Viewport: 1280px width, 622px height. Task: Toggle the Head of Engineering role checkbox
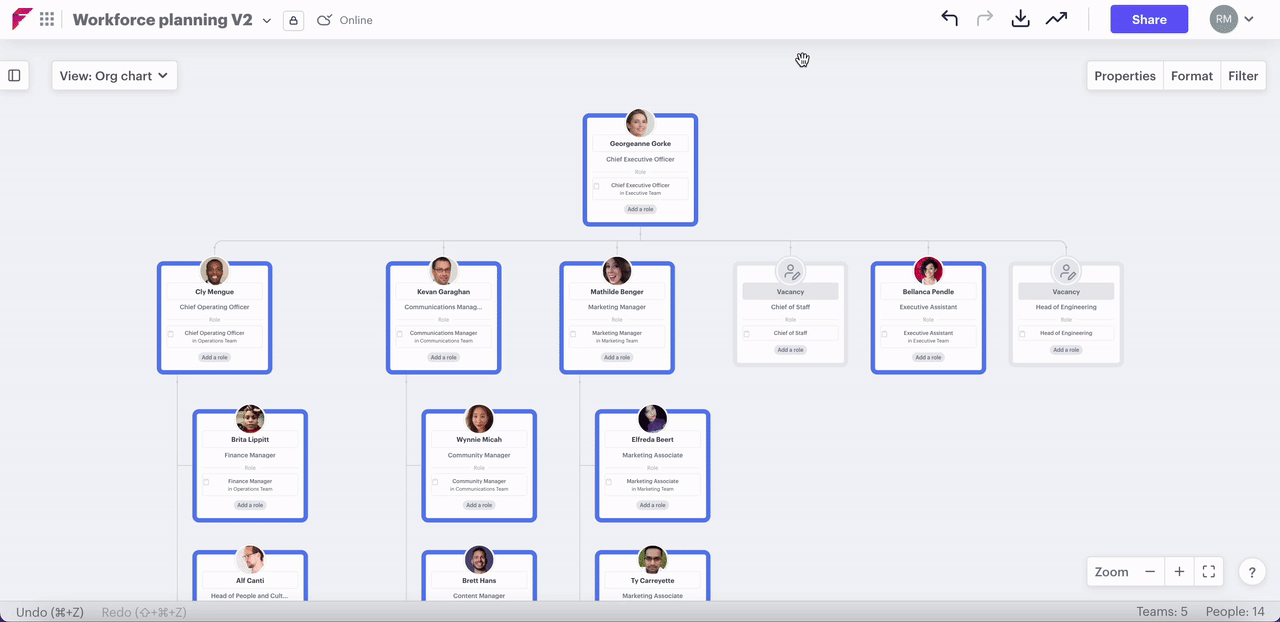pos(1022,334)
